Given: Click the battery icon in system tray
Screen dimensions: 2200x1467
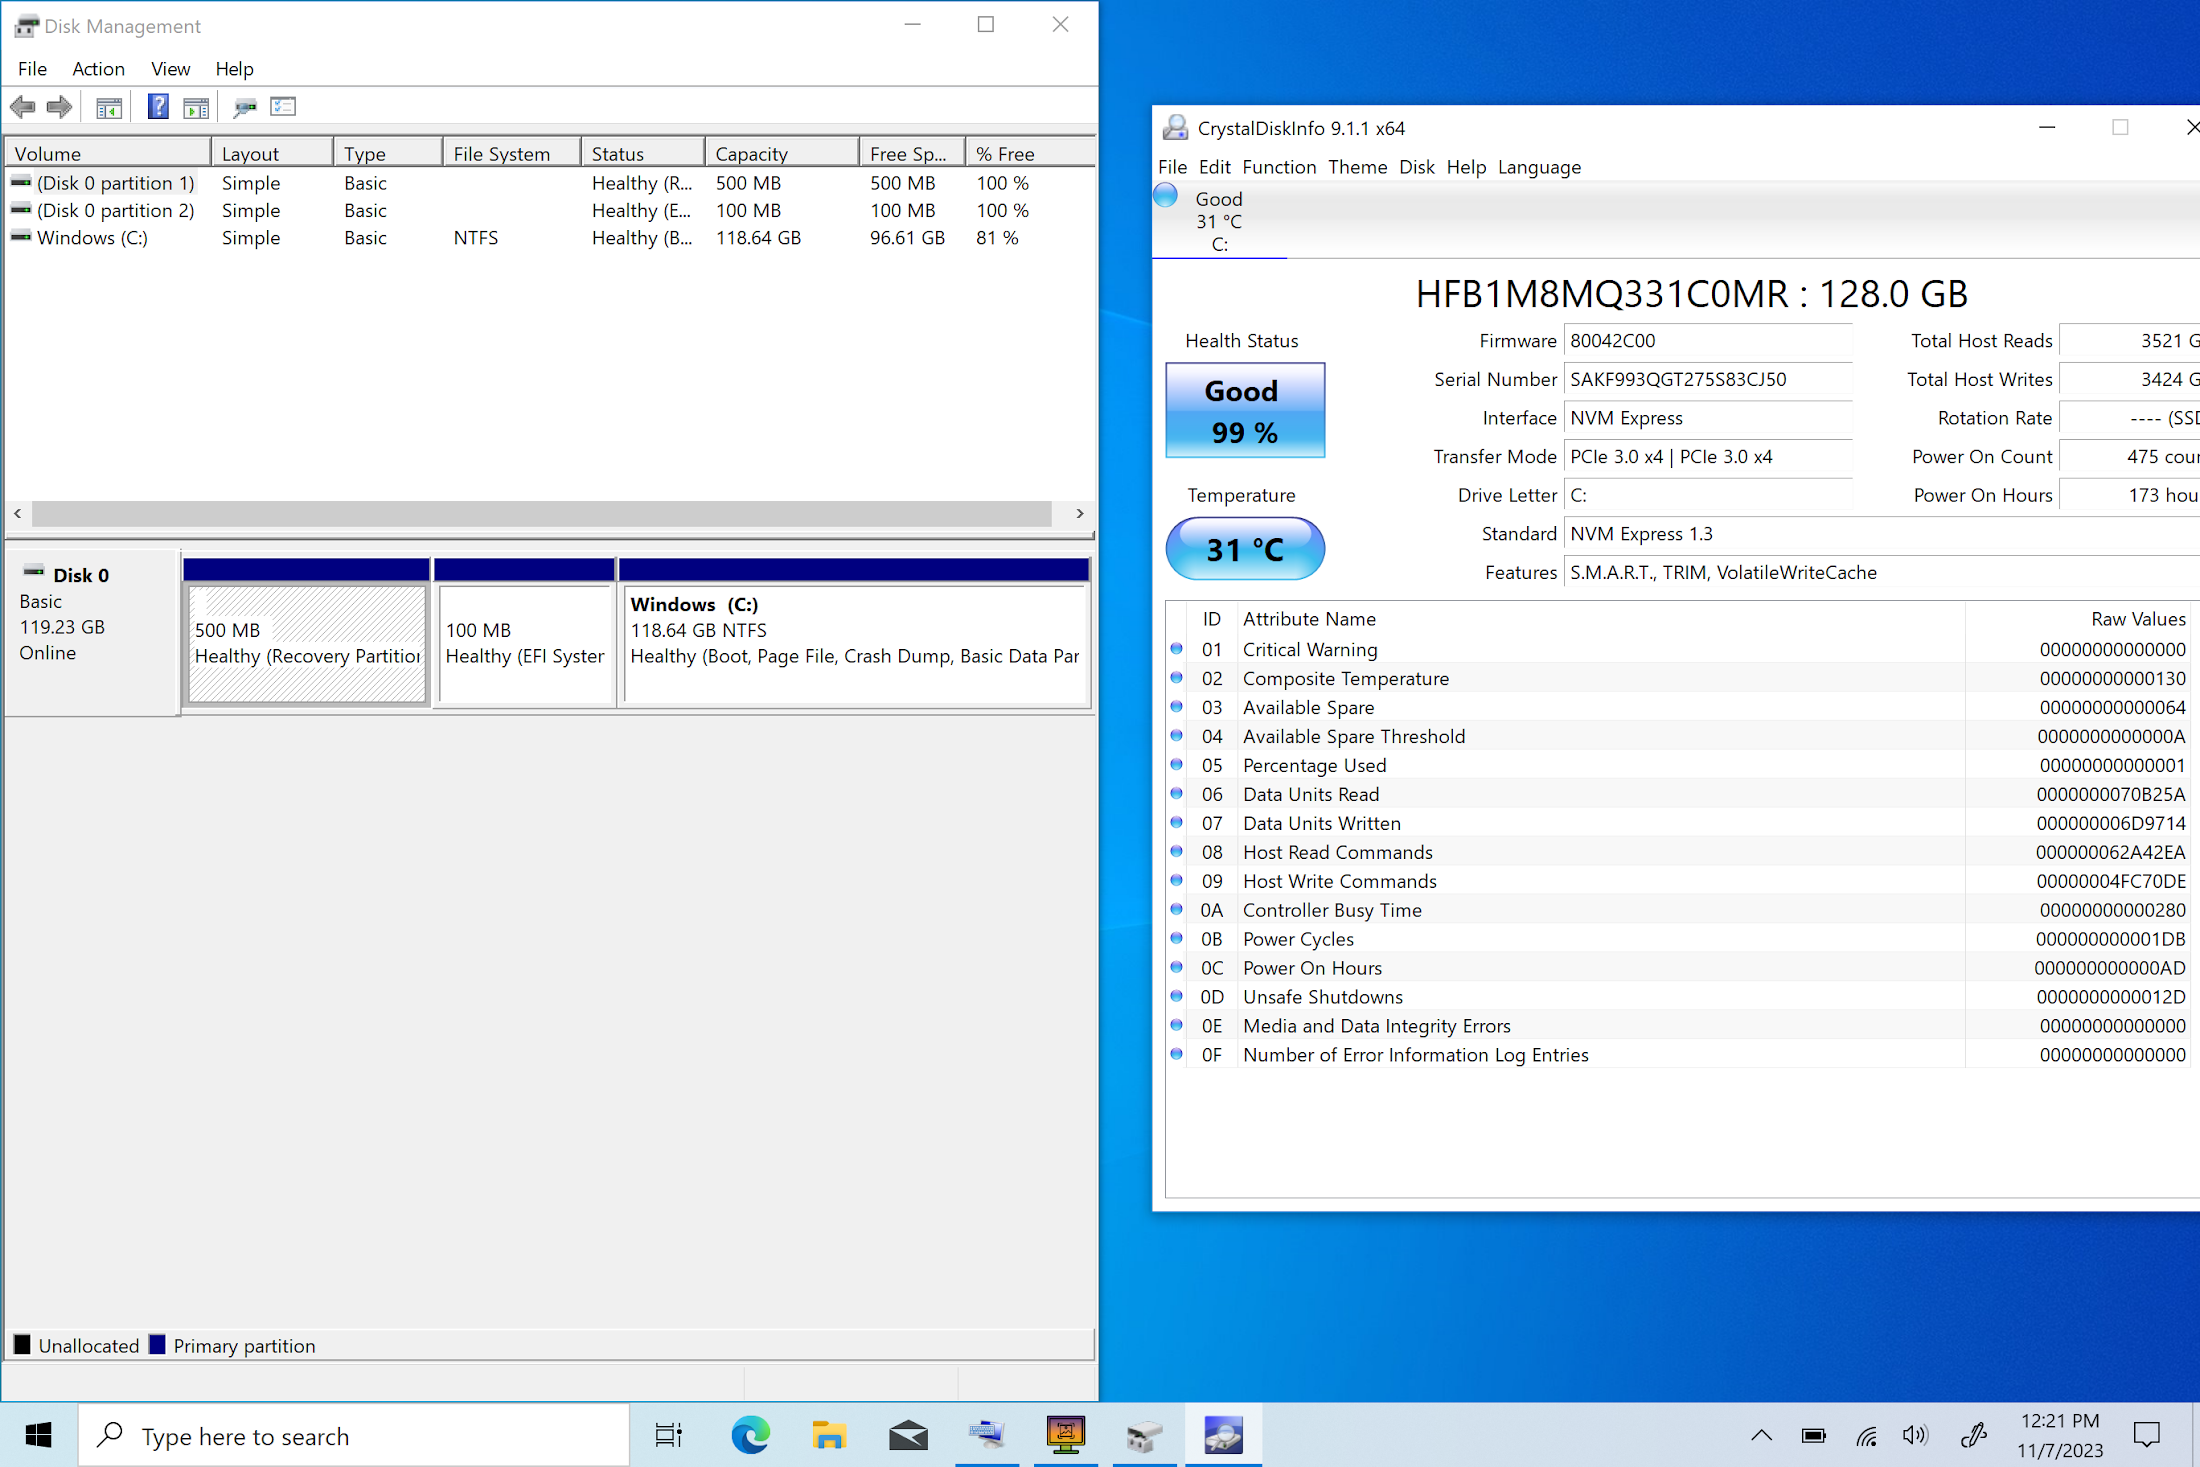Looking at the screenshot, I should [1813, 1436].
